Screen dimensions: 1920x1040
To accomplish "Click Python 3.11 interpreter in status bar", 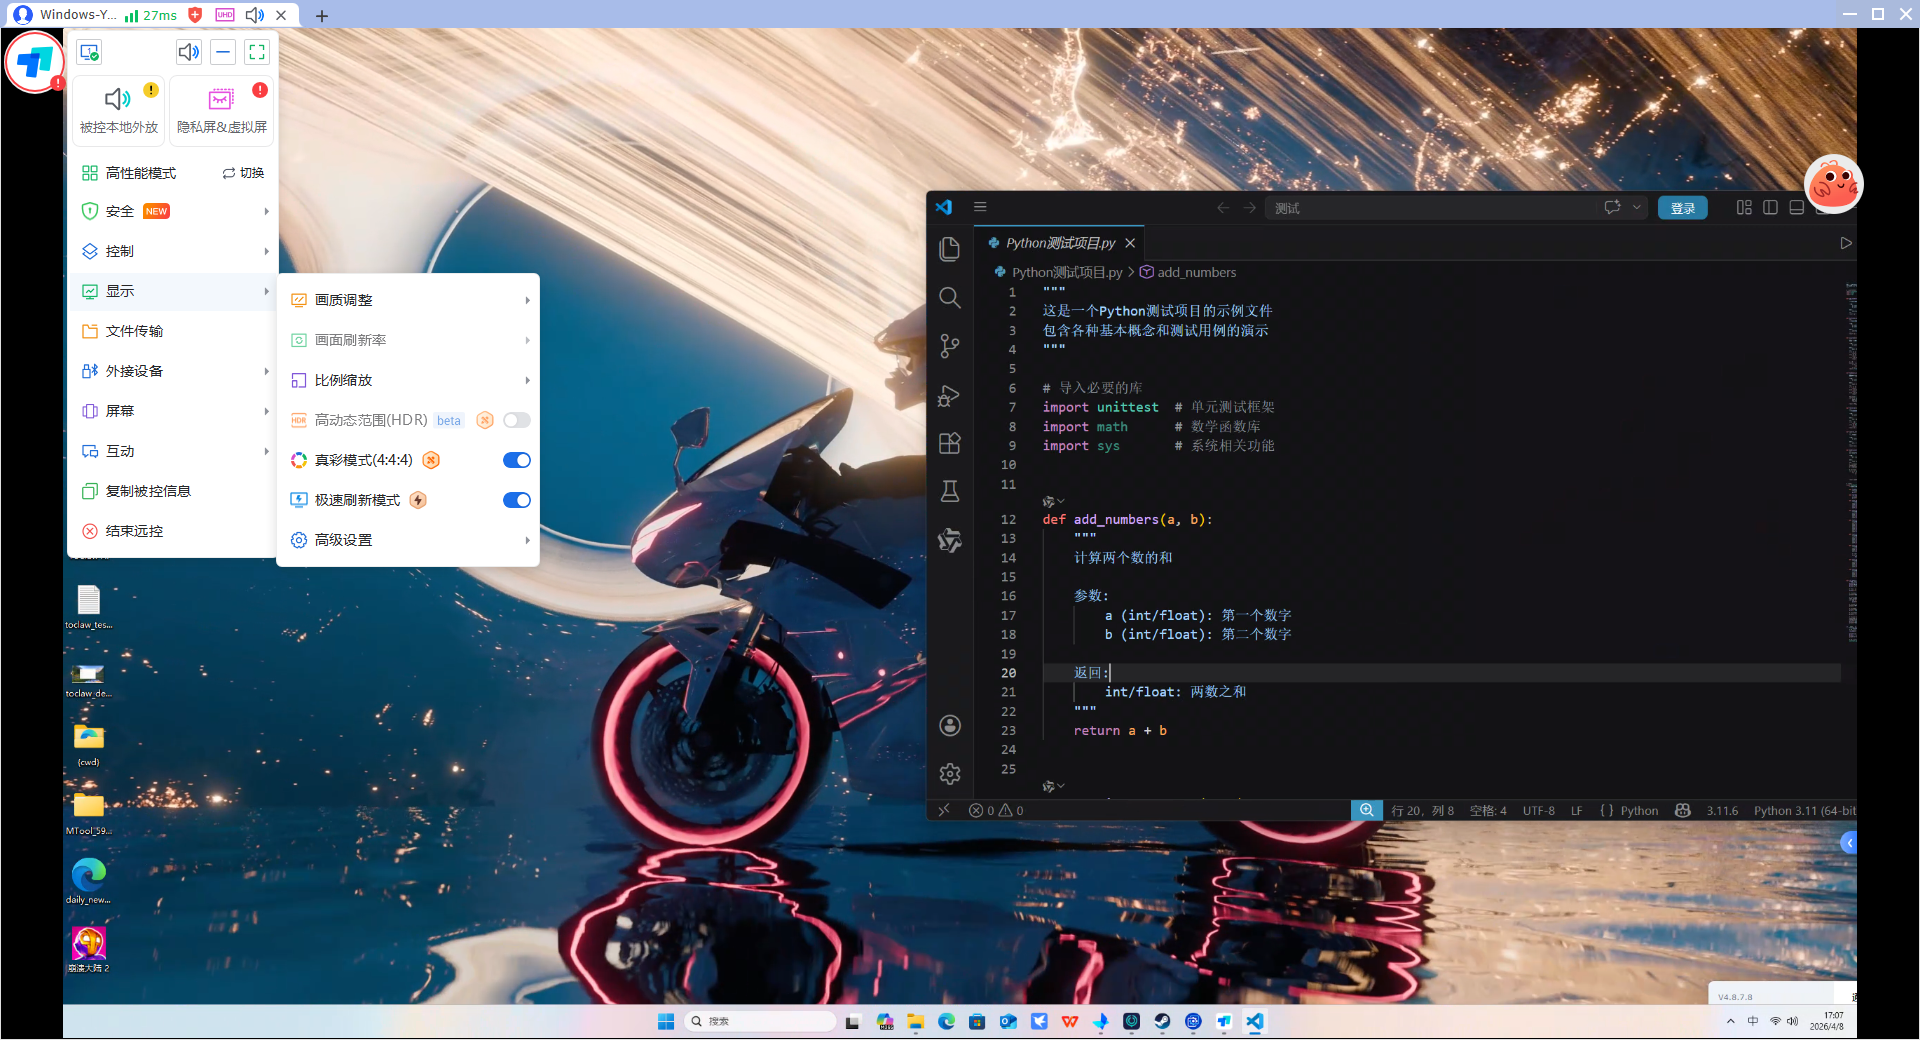I will pyautogui.click(x=1804, y=810).
